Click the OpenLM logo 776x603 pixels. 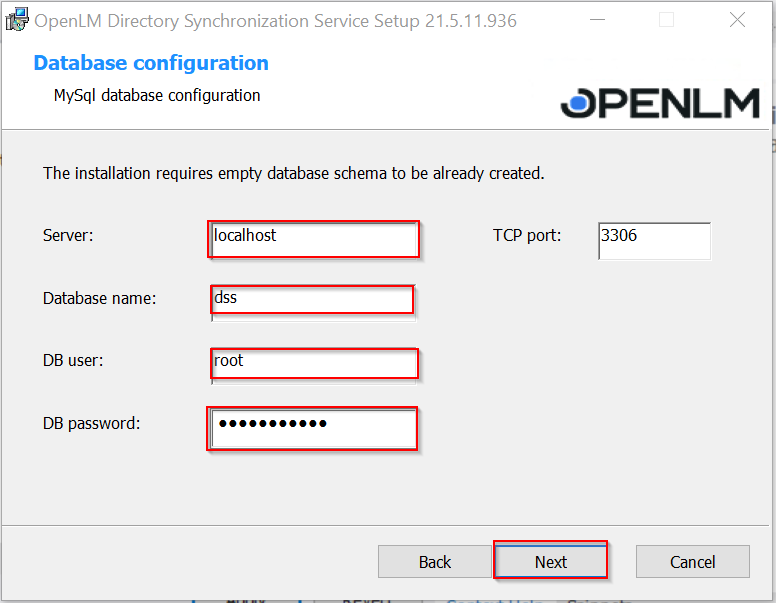[x=660, y=103]
